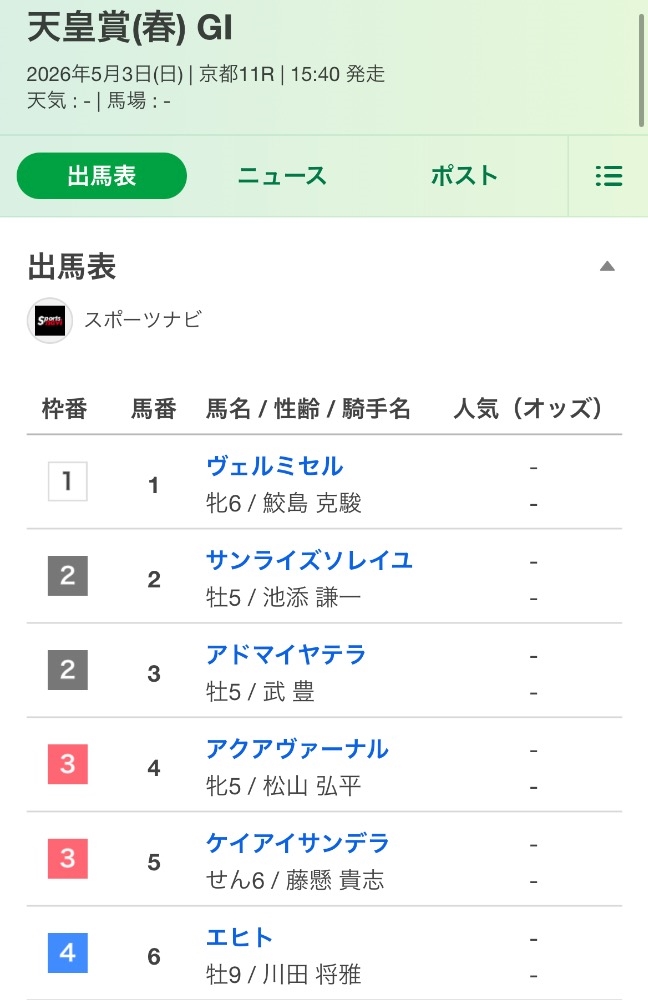Open エヒト horse page
Image resolution: width=648 pixels, height=1000 pixels.
(x=240, y=938)
